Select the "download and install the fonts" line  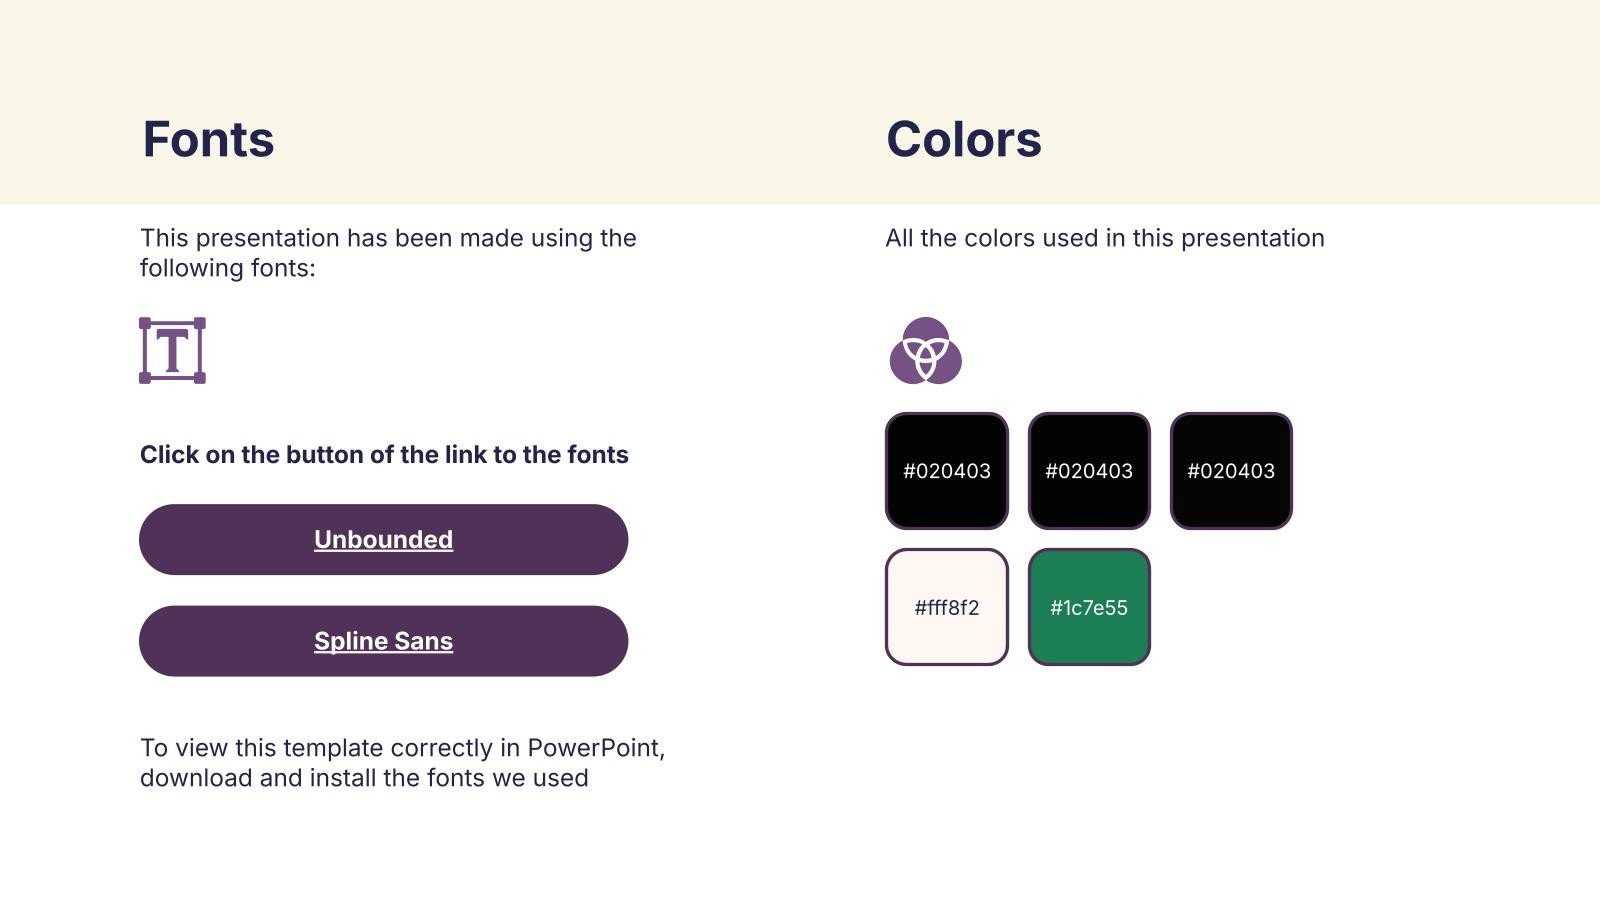pyautogui.click(x=364, y=778)
